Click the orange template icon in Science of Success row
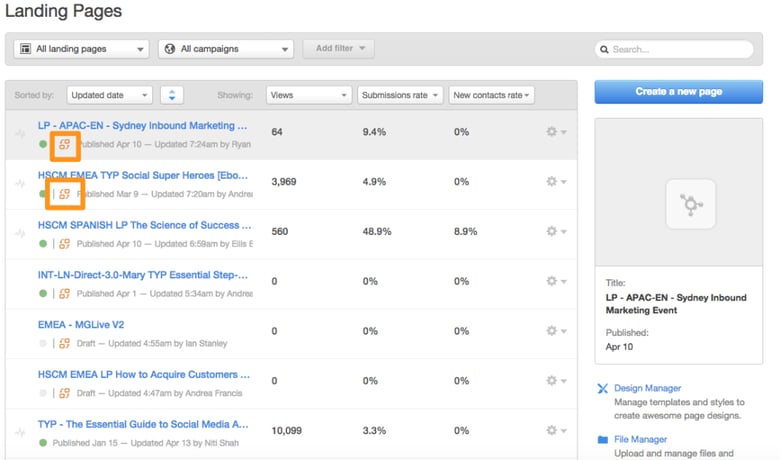Screen dimensions: 780x460 tap(65, 244)
